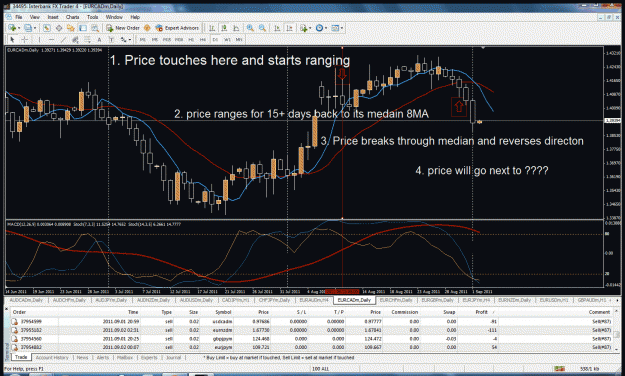Image resolution: width=625 pixels, height=376 pixels.
Task: Expand the Indicators dropdown arrow
Action: coord(310,28)
